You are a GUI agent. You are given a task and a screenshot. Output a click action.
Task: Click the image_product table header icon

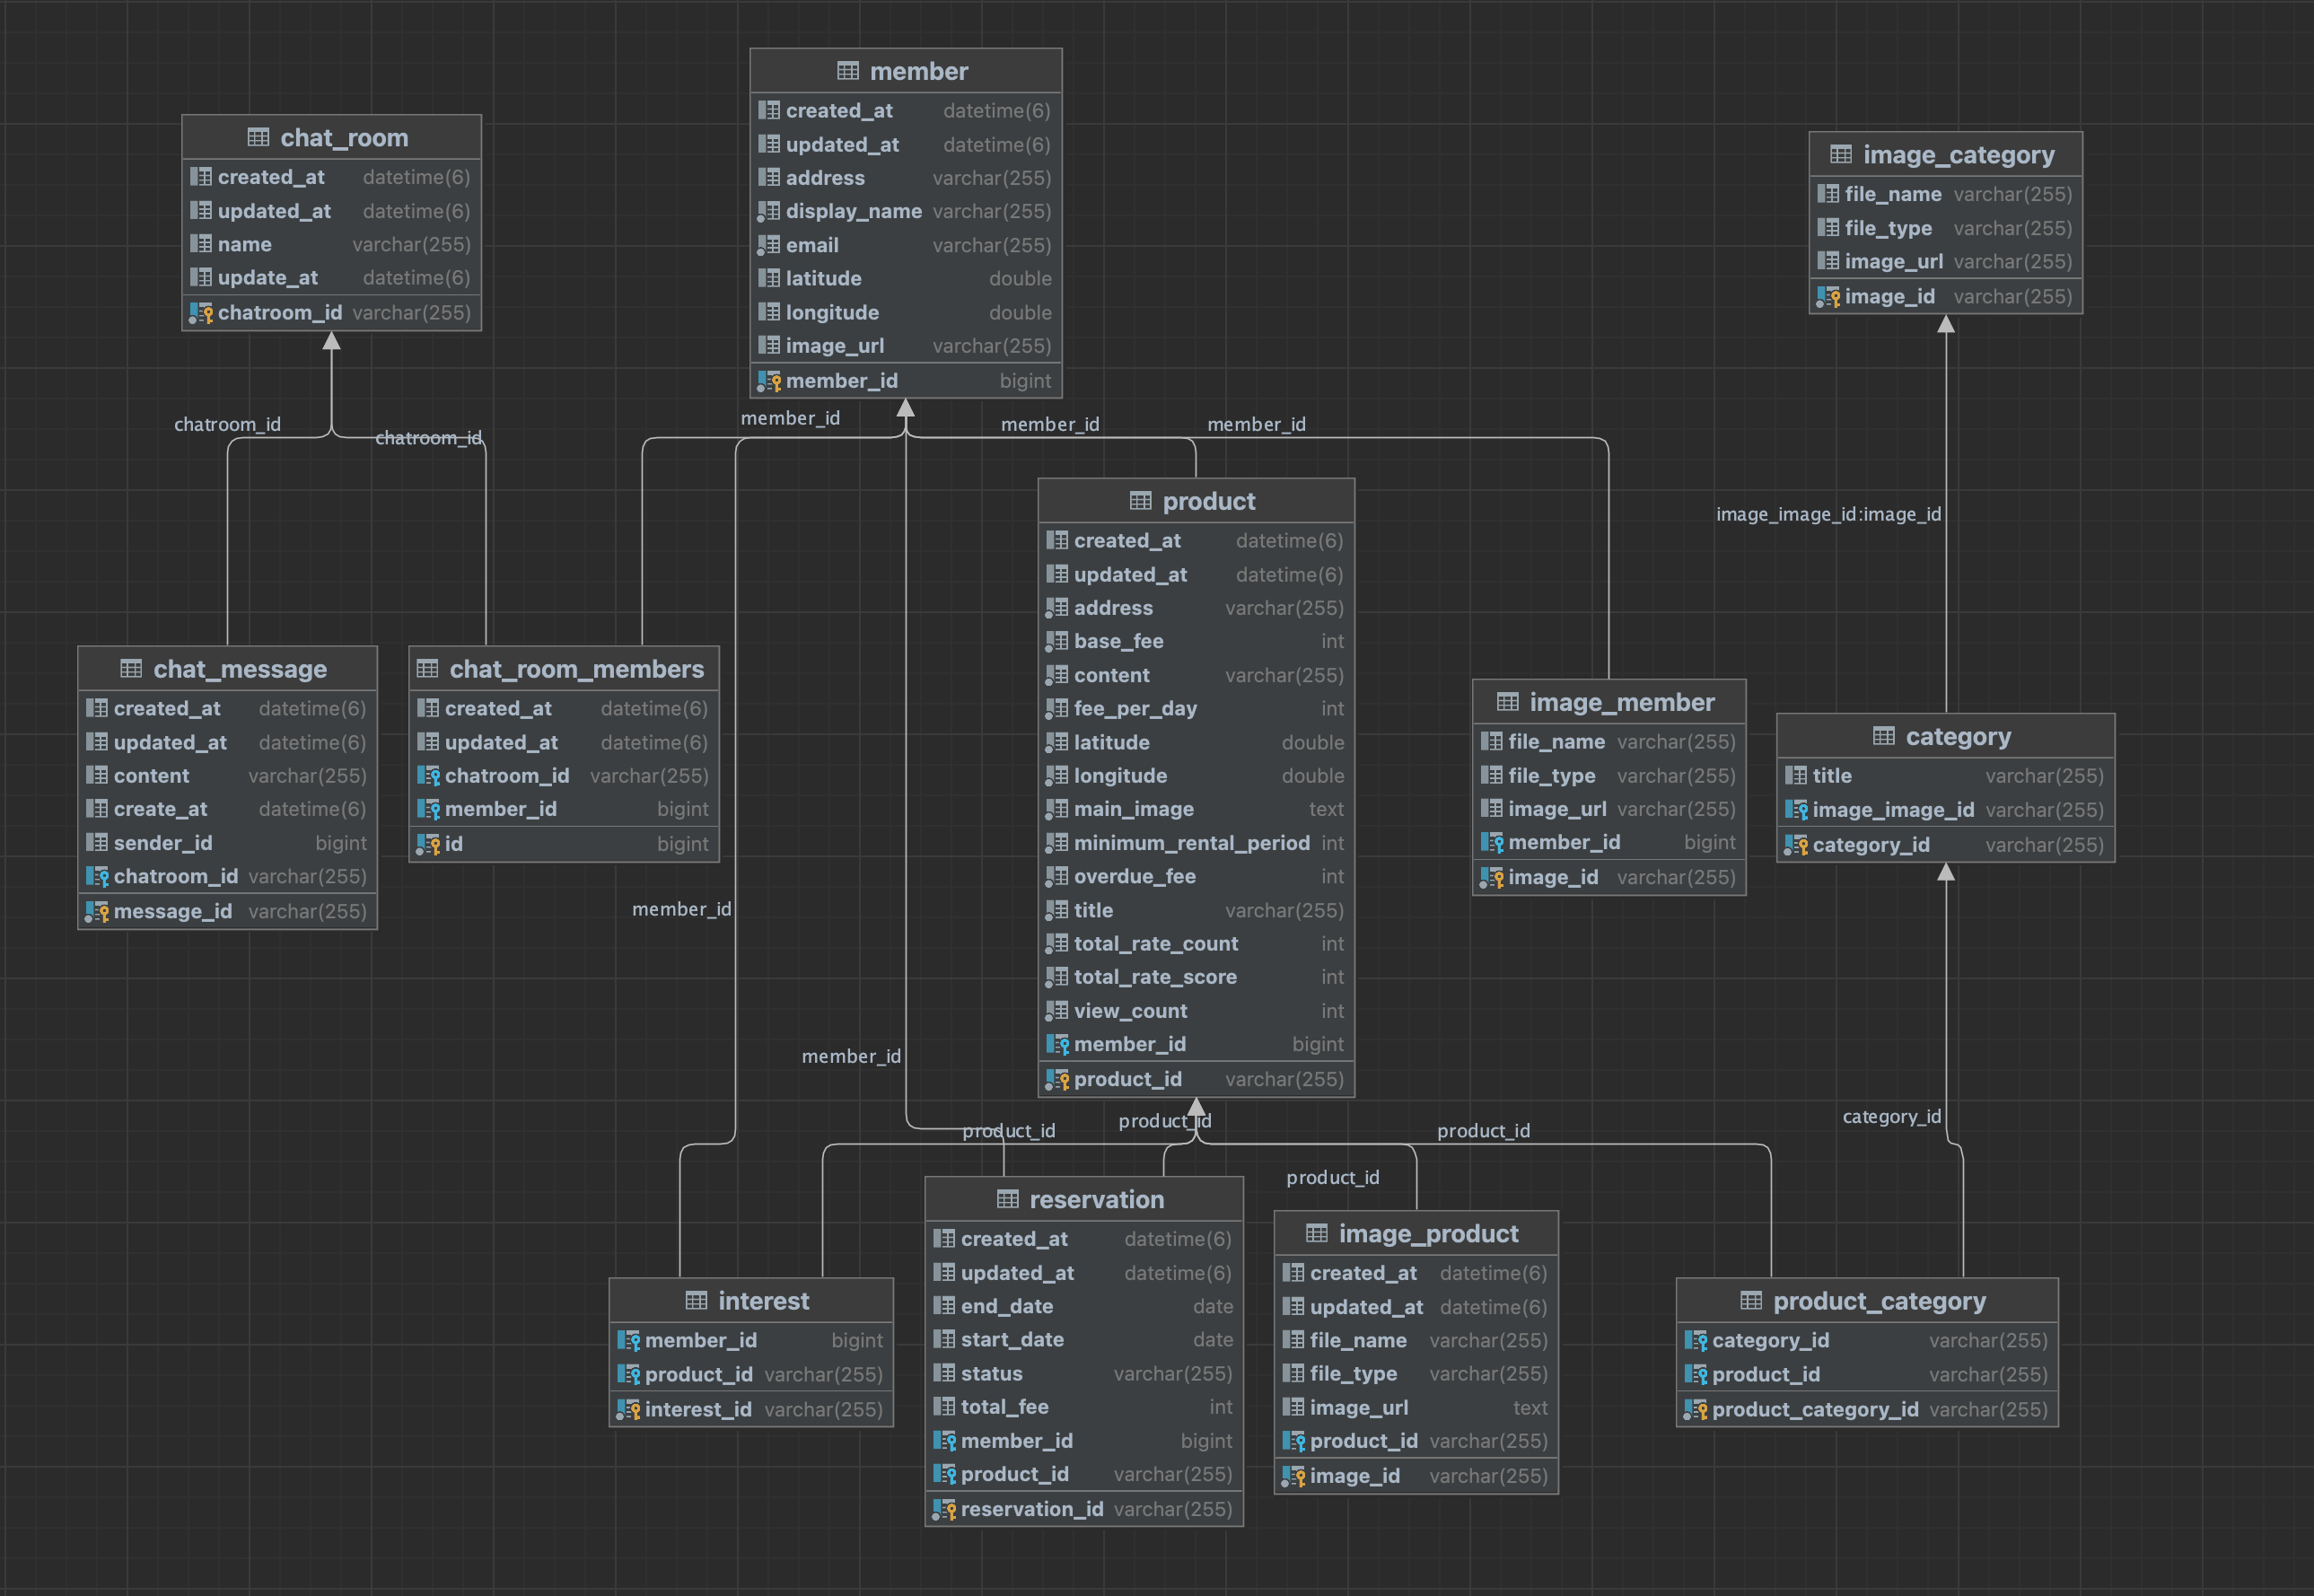(x=1317, y=1233)
